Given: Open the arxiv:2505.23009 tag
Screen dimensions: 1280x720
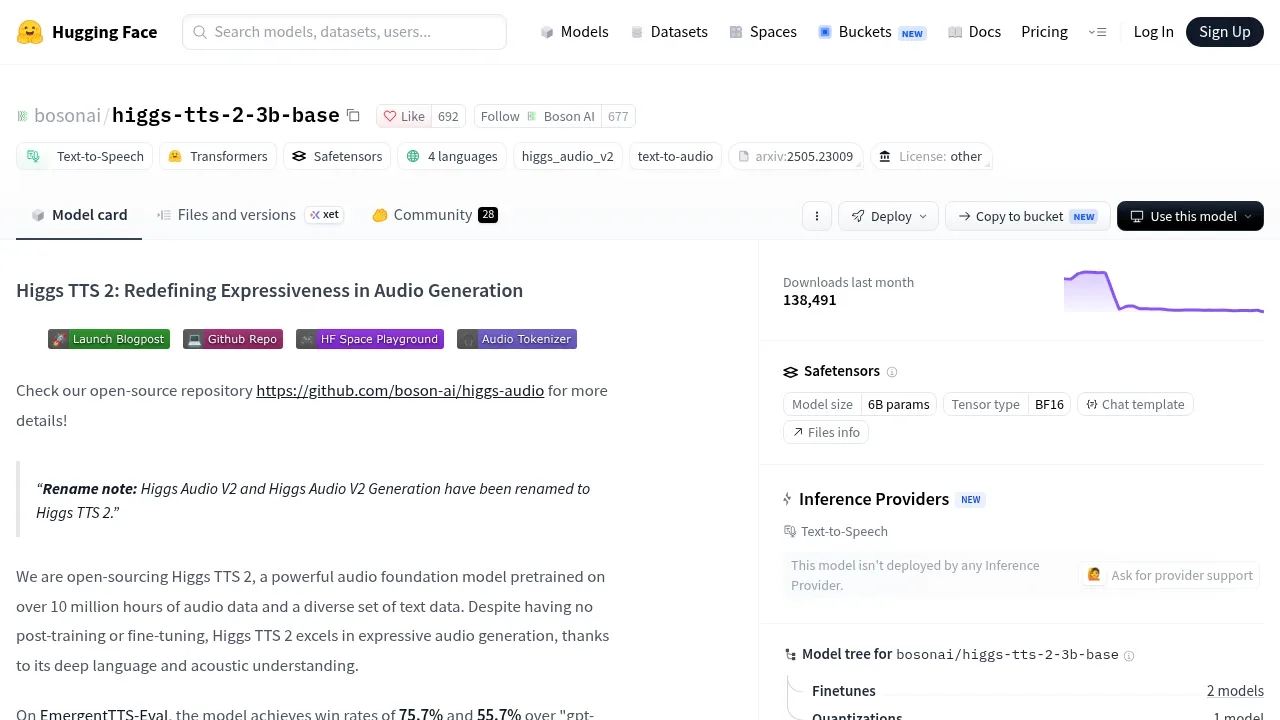Looking at the screenshot, I should click(x=795, y=156).
